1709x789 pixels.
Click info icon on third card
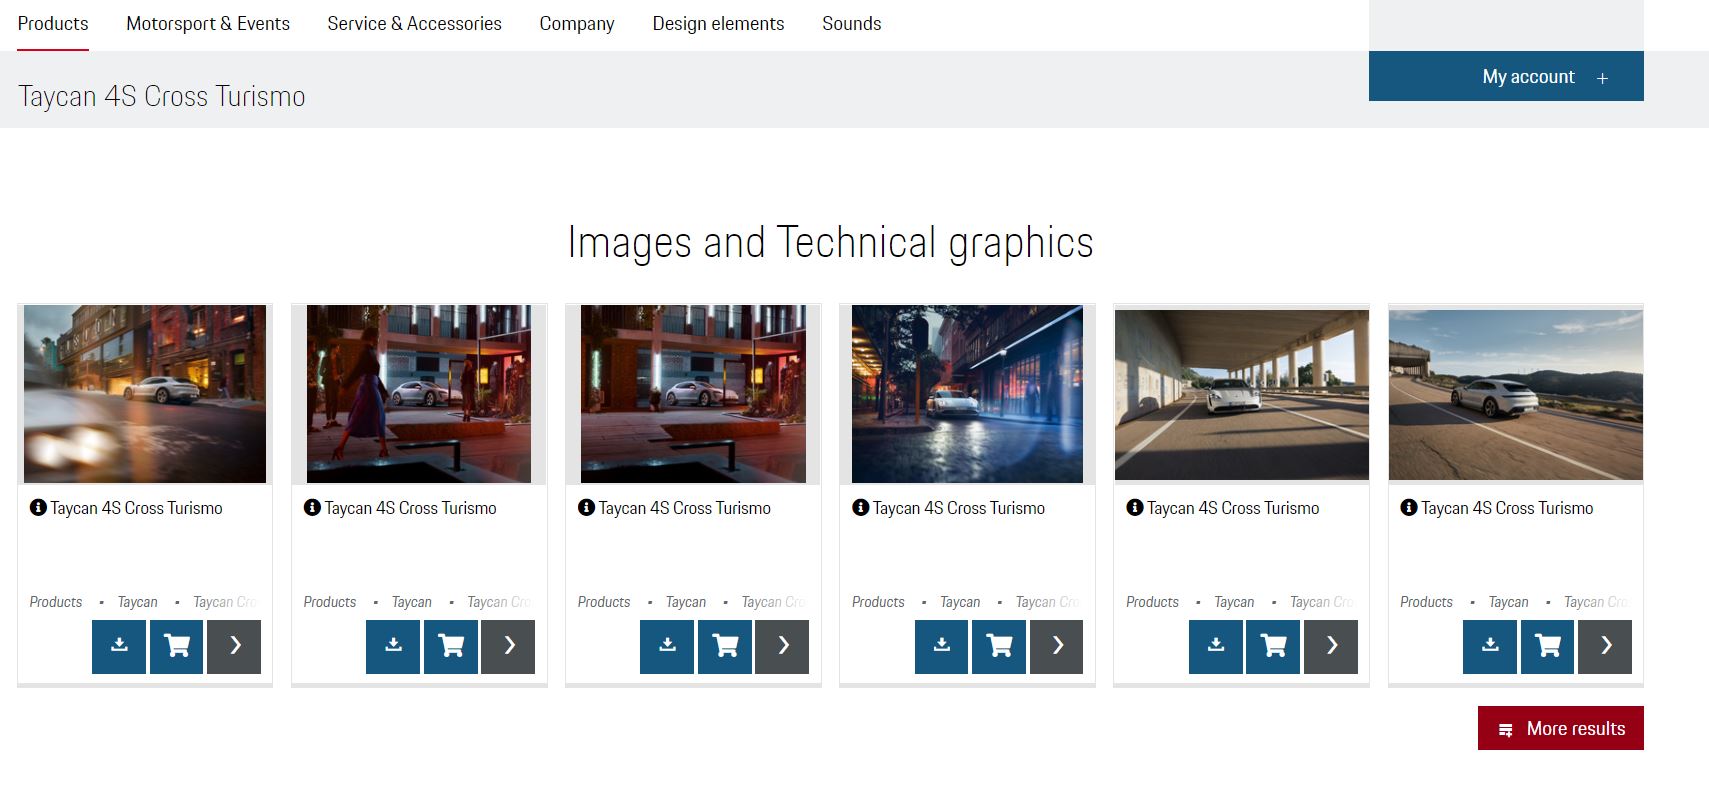pos(586,507)
